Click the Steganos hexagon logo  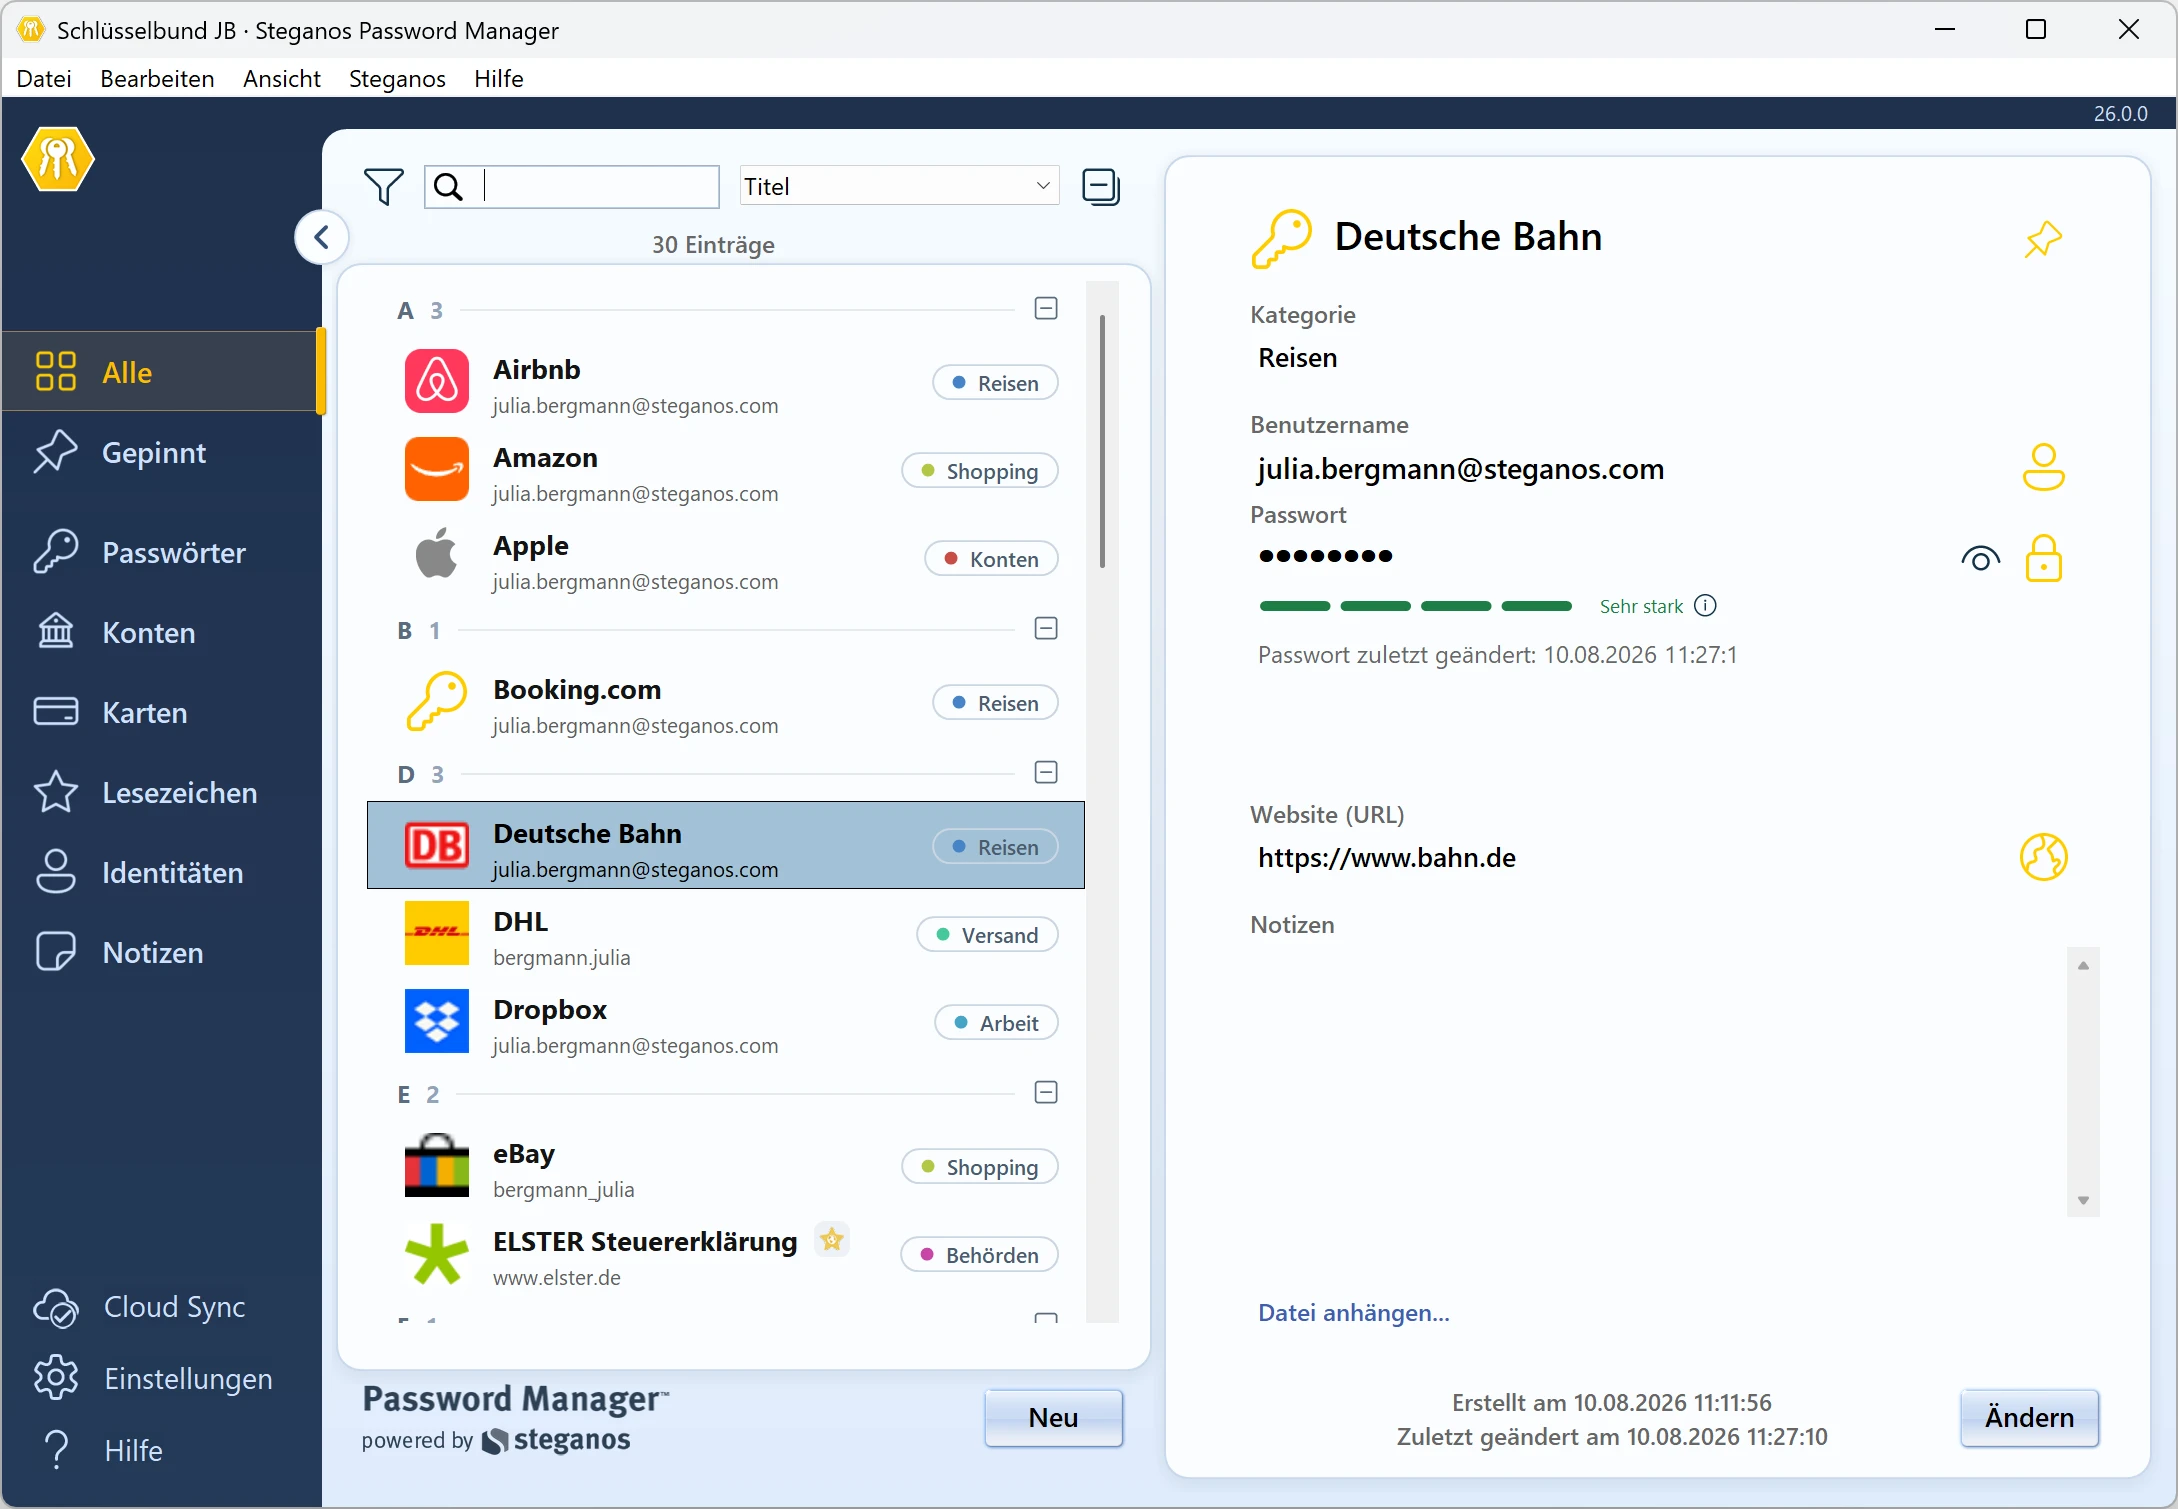point(58,158)
